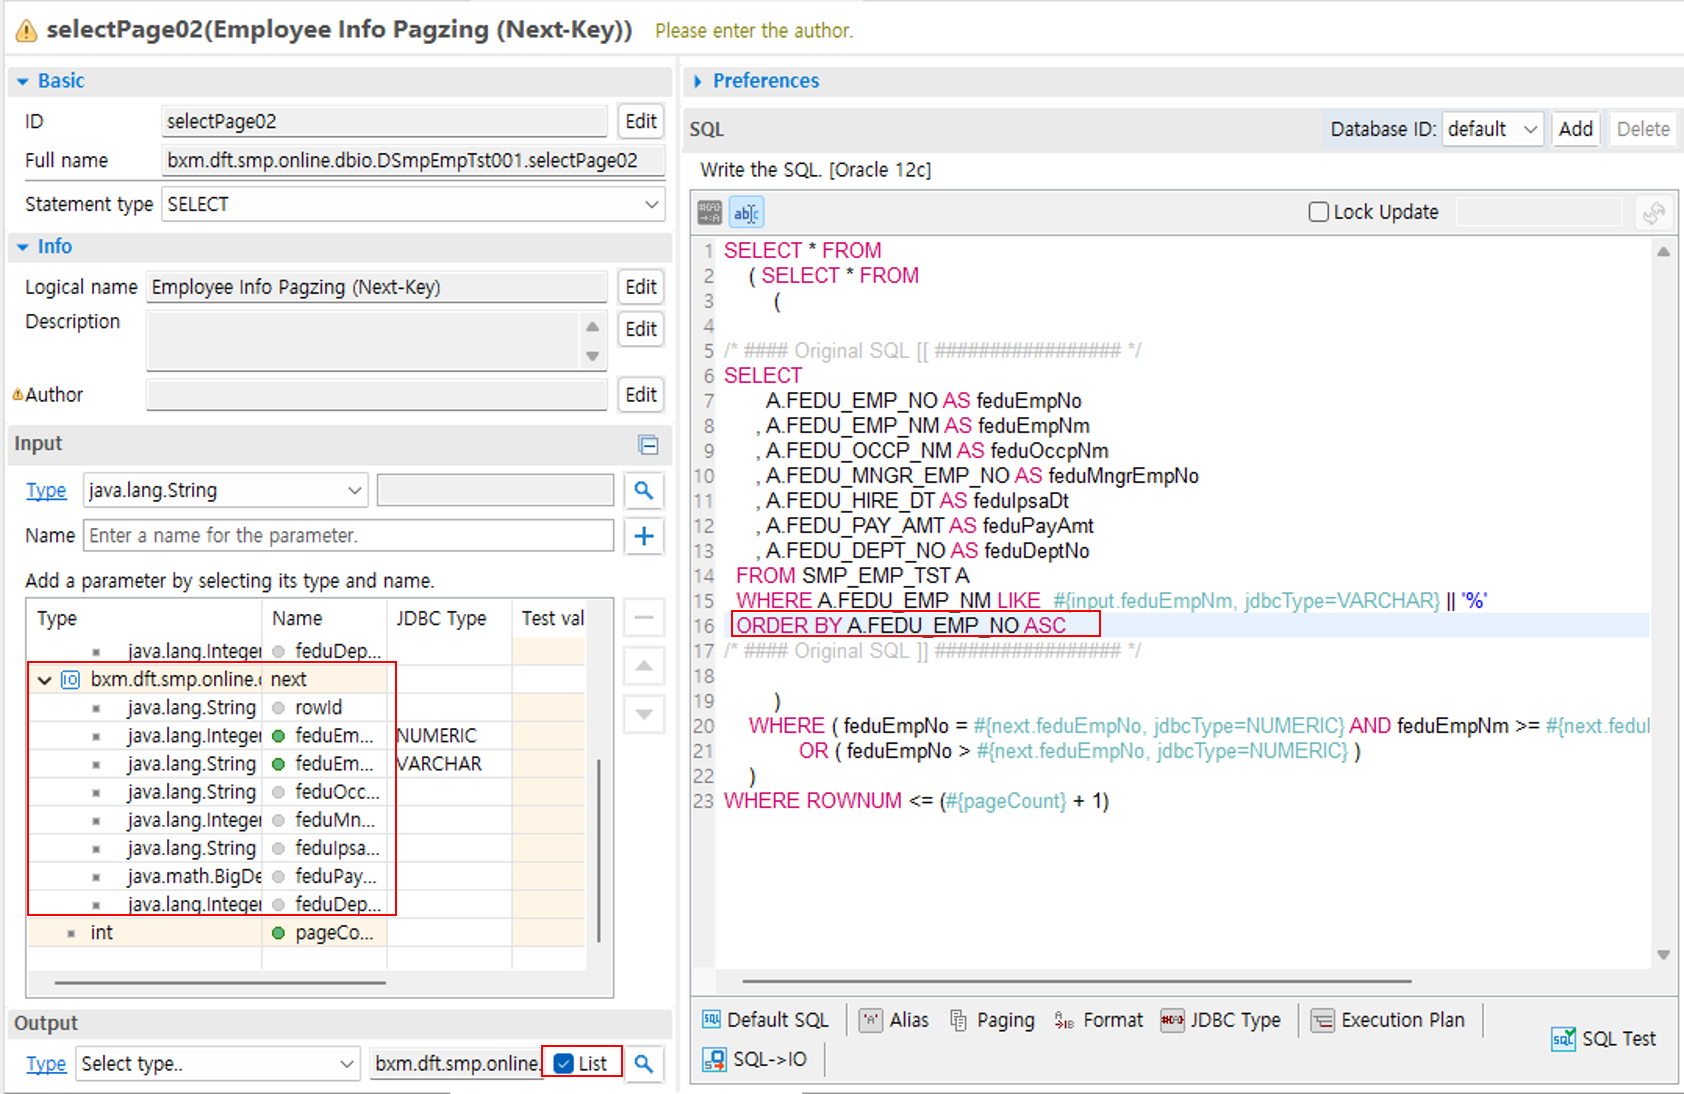Click the Edit button next to ID
Screen dimensions: 1684x1094
pyautogui.click(x=640, y=121)
